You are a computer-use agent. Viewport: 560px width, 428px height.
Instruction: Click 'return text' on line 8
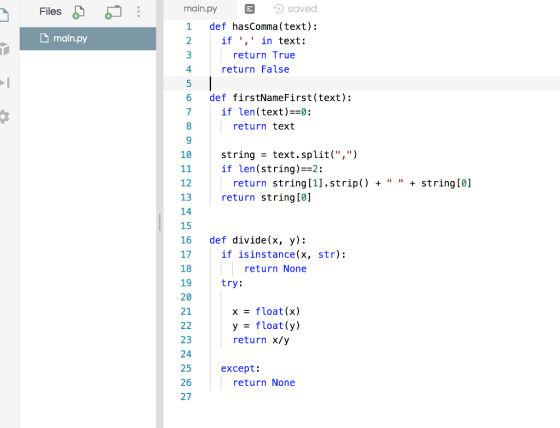coord(264,126)
